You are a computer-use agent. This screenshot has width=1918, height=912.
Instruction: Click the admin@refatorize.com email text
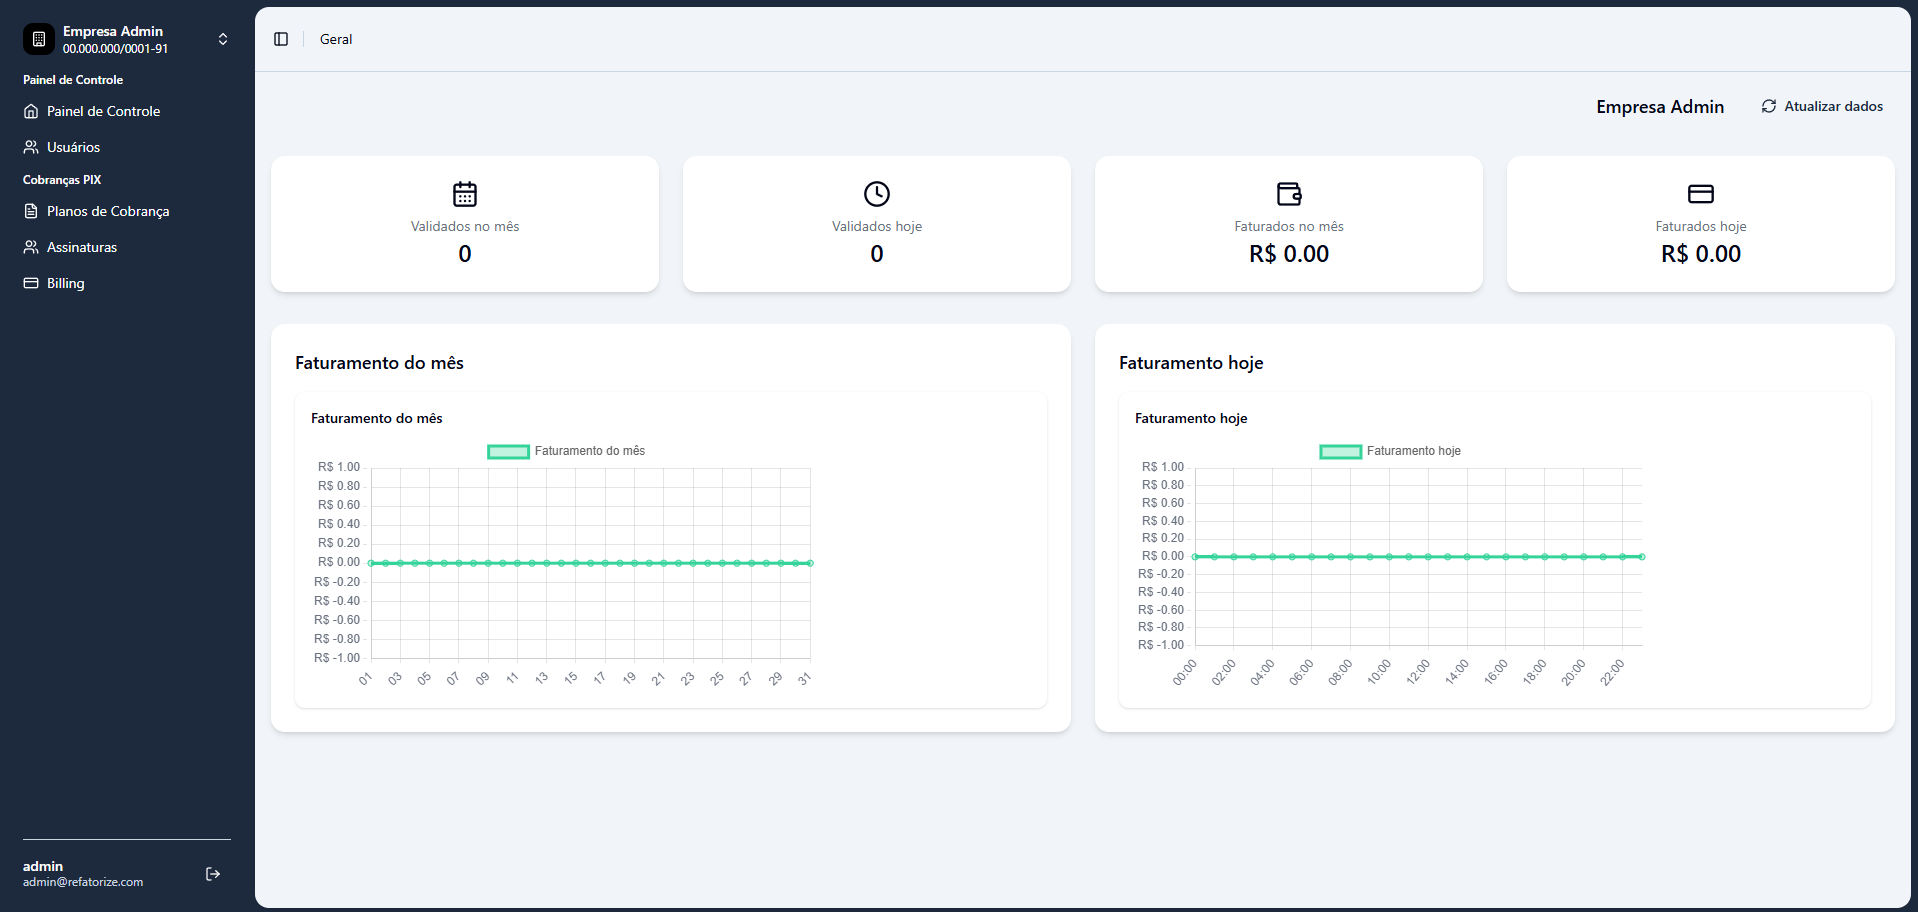click(x=83, y=882)
